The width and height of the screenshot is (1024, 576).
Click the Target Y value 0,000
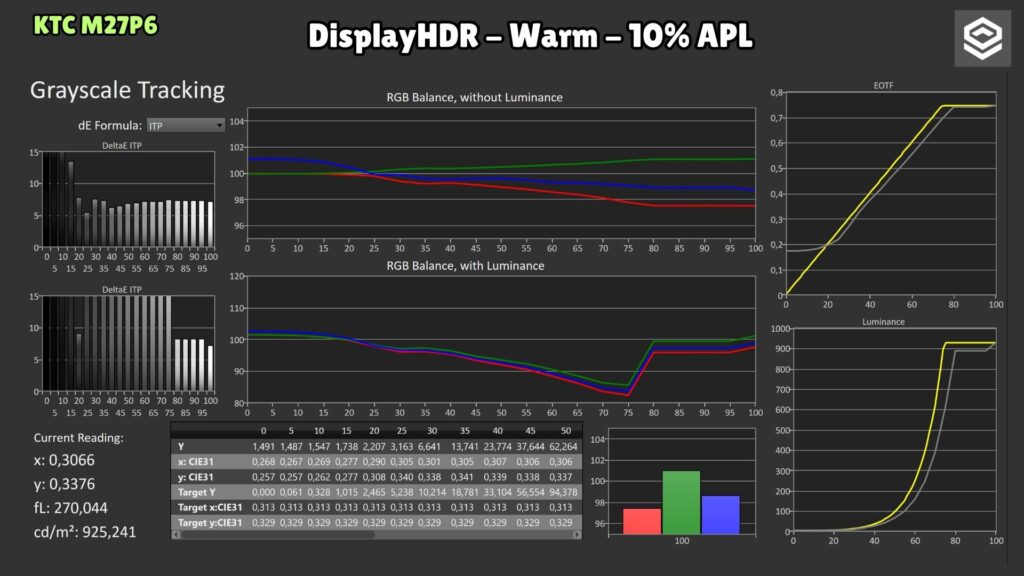(x=263, y=492)
